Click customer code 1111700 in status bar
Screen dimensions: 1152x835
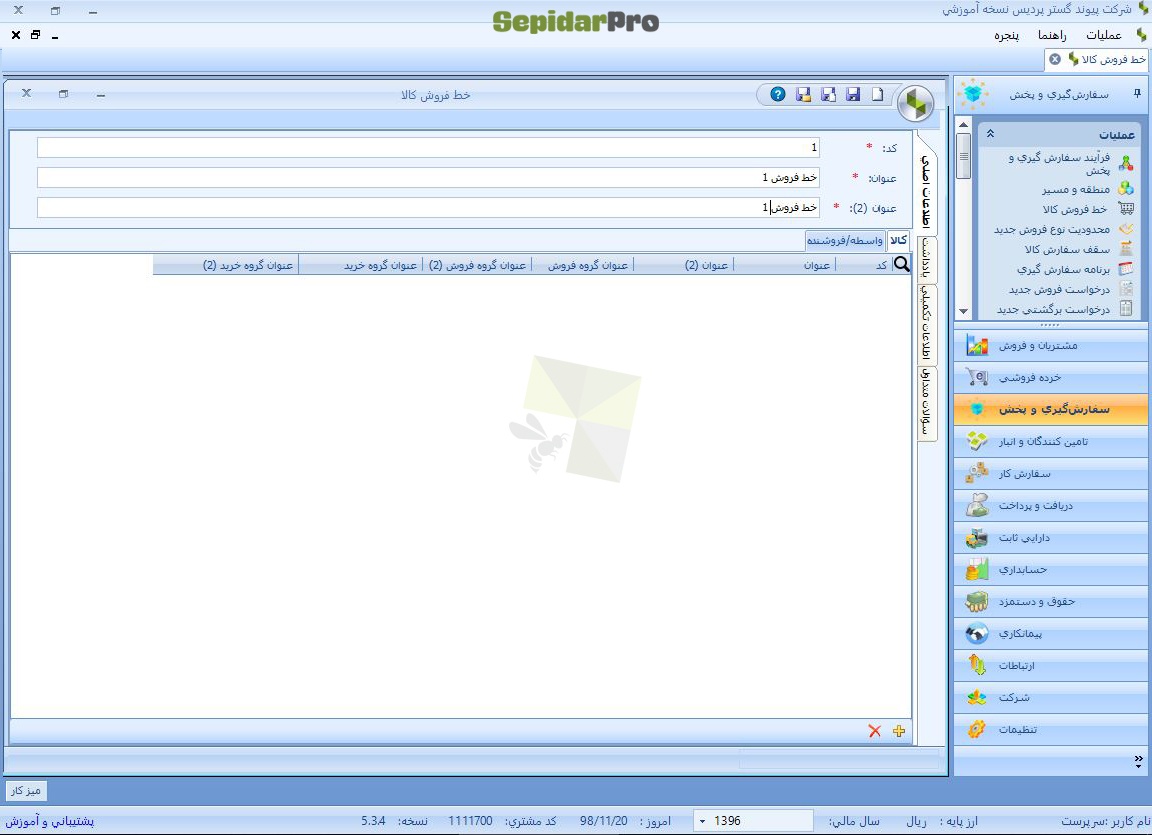(x=470, y=821)
